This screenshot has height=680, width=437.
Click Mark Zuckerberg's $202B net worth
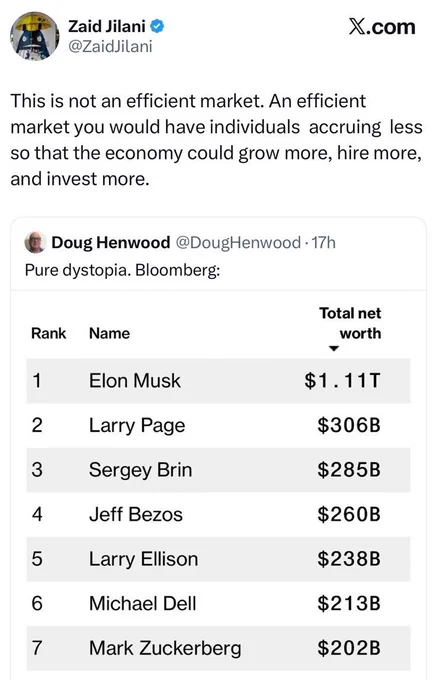(x=349, y=648)
